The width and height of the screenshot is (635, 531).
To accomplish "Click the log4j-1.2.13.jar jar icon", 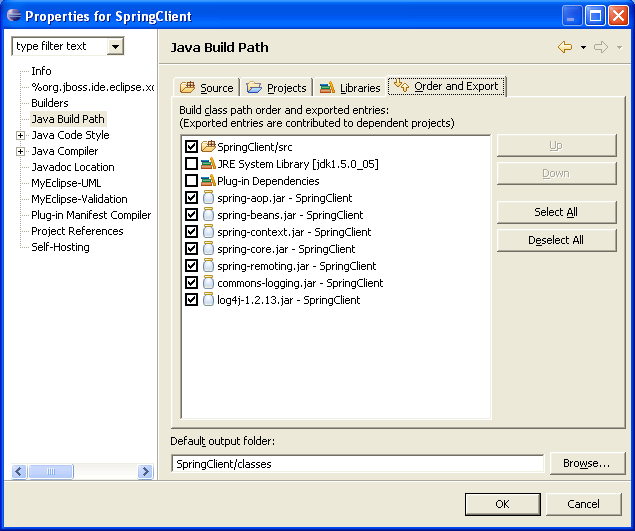I will coord(208,299).
